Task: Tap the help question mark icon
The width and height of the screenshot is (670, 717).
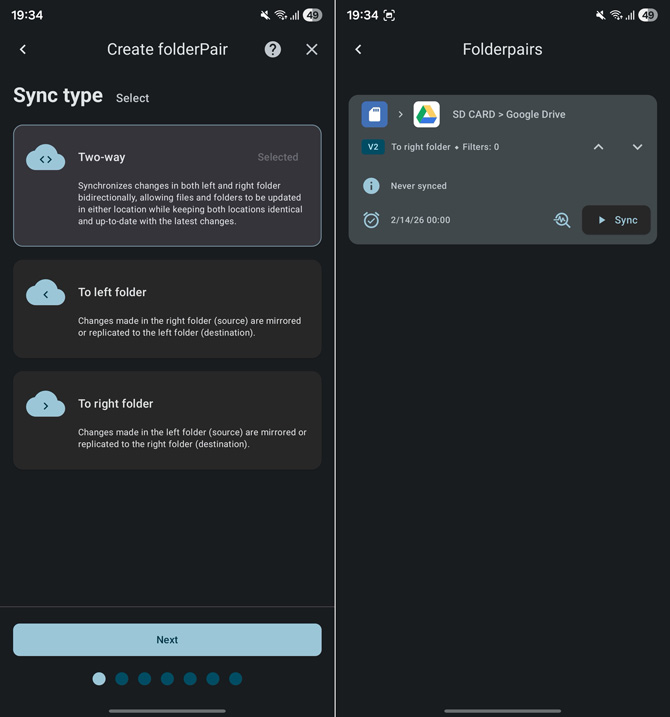Action: point(272,49)
